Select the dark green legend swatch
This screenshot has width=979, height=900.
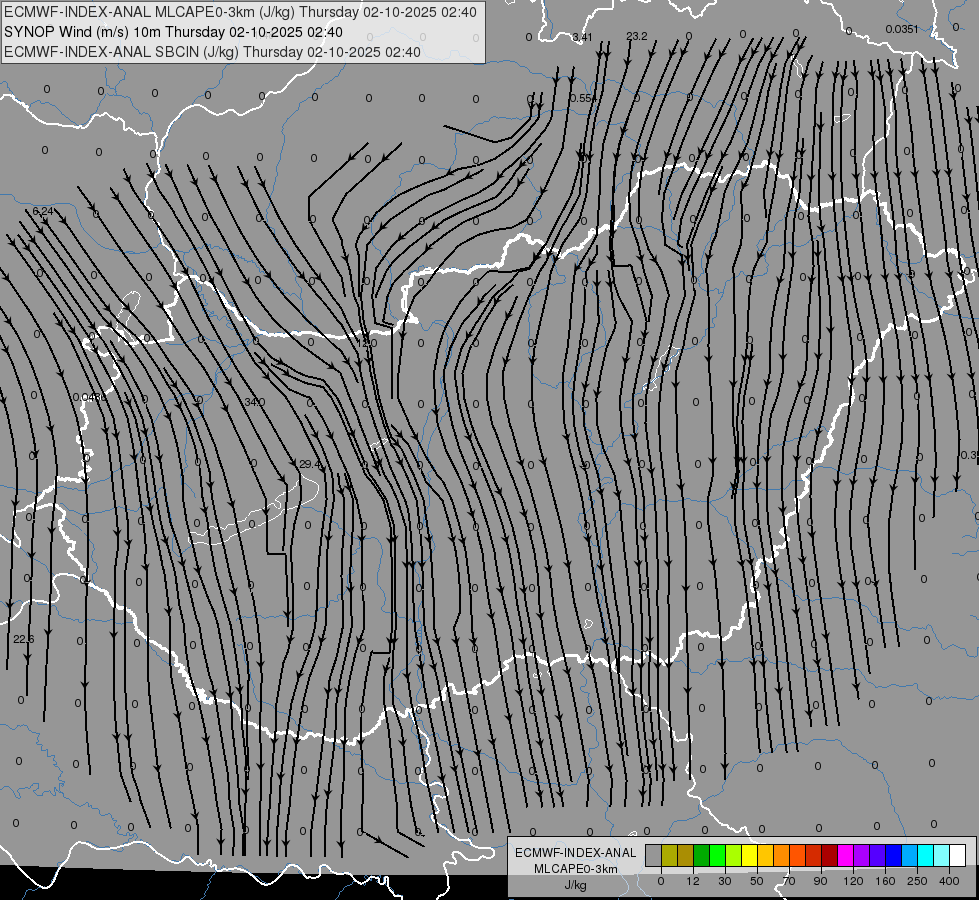(702, 855)
